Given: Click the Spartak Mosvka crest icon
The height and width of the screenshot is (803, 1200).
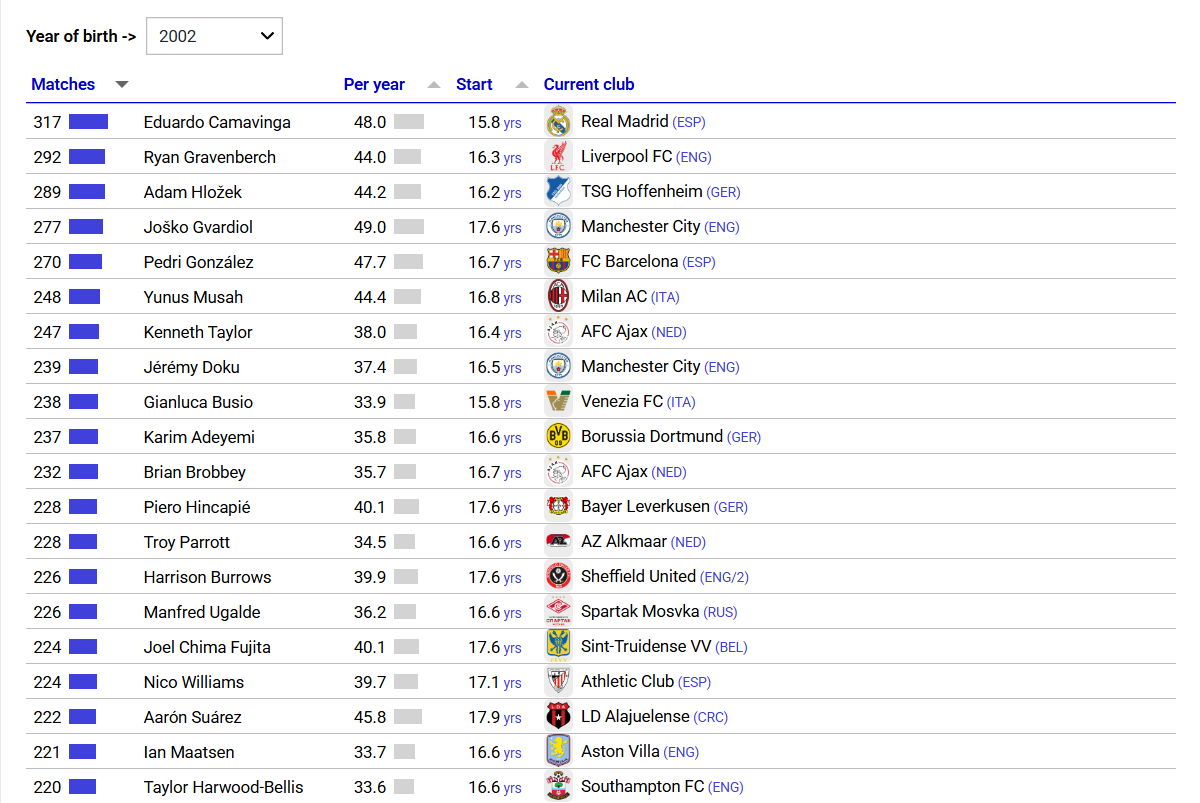Looking at the screenshot, I should tap(558, 612).
